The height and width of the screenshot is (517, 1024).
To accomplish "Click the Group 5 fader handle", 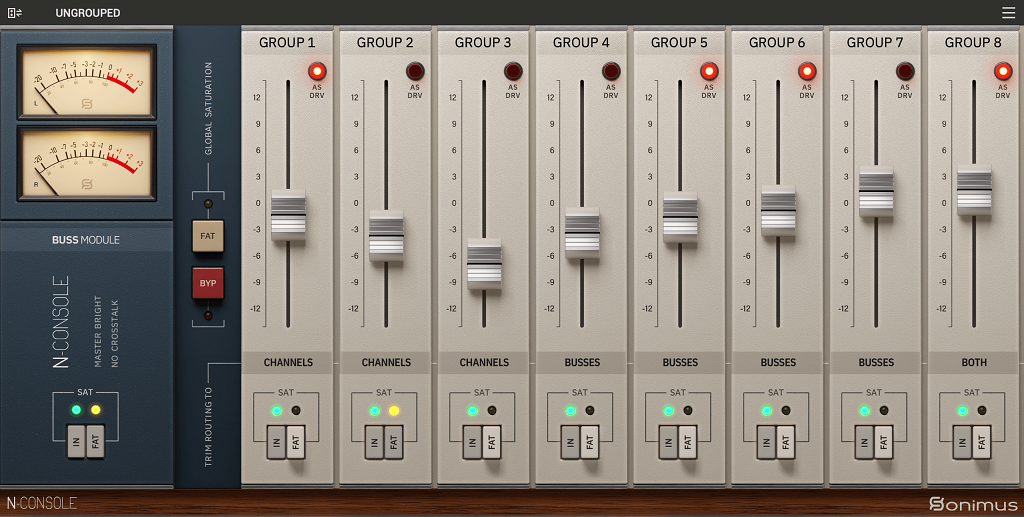I will tap(680, 217).
